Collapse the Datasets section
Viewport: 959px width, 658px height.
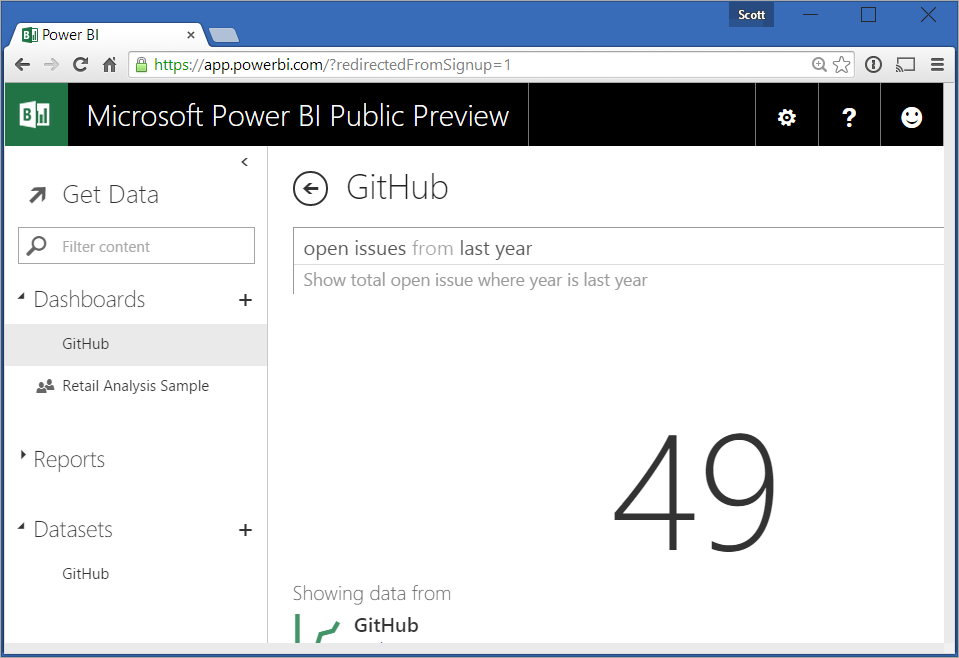click(23, 528)
